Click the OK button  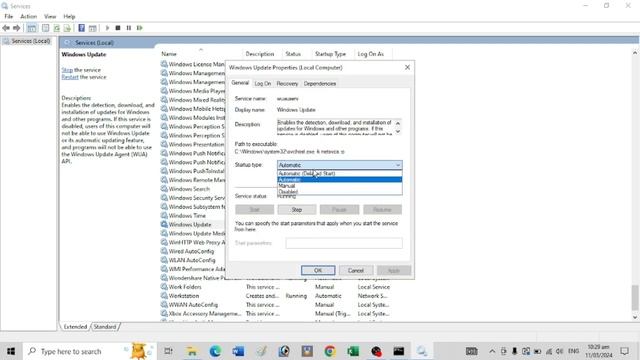tap(318, 270)
